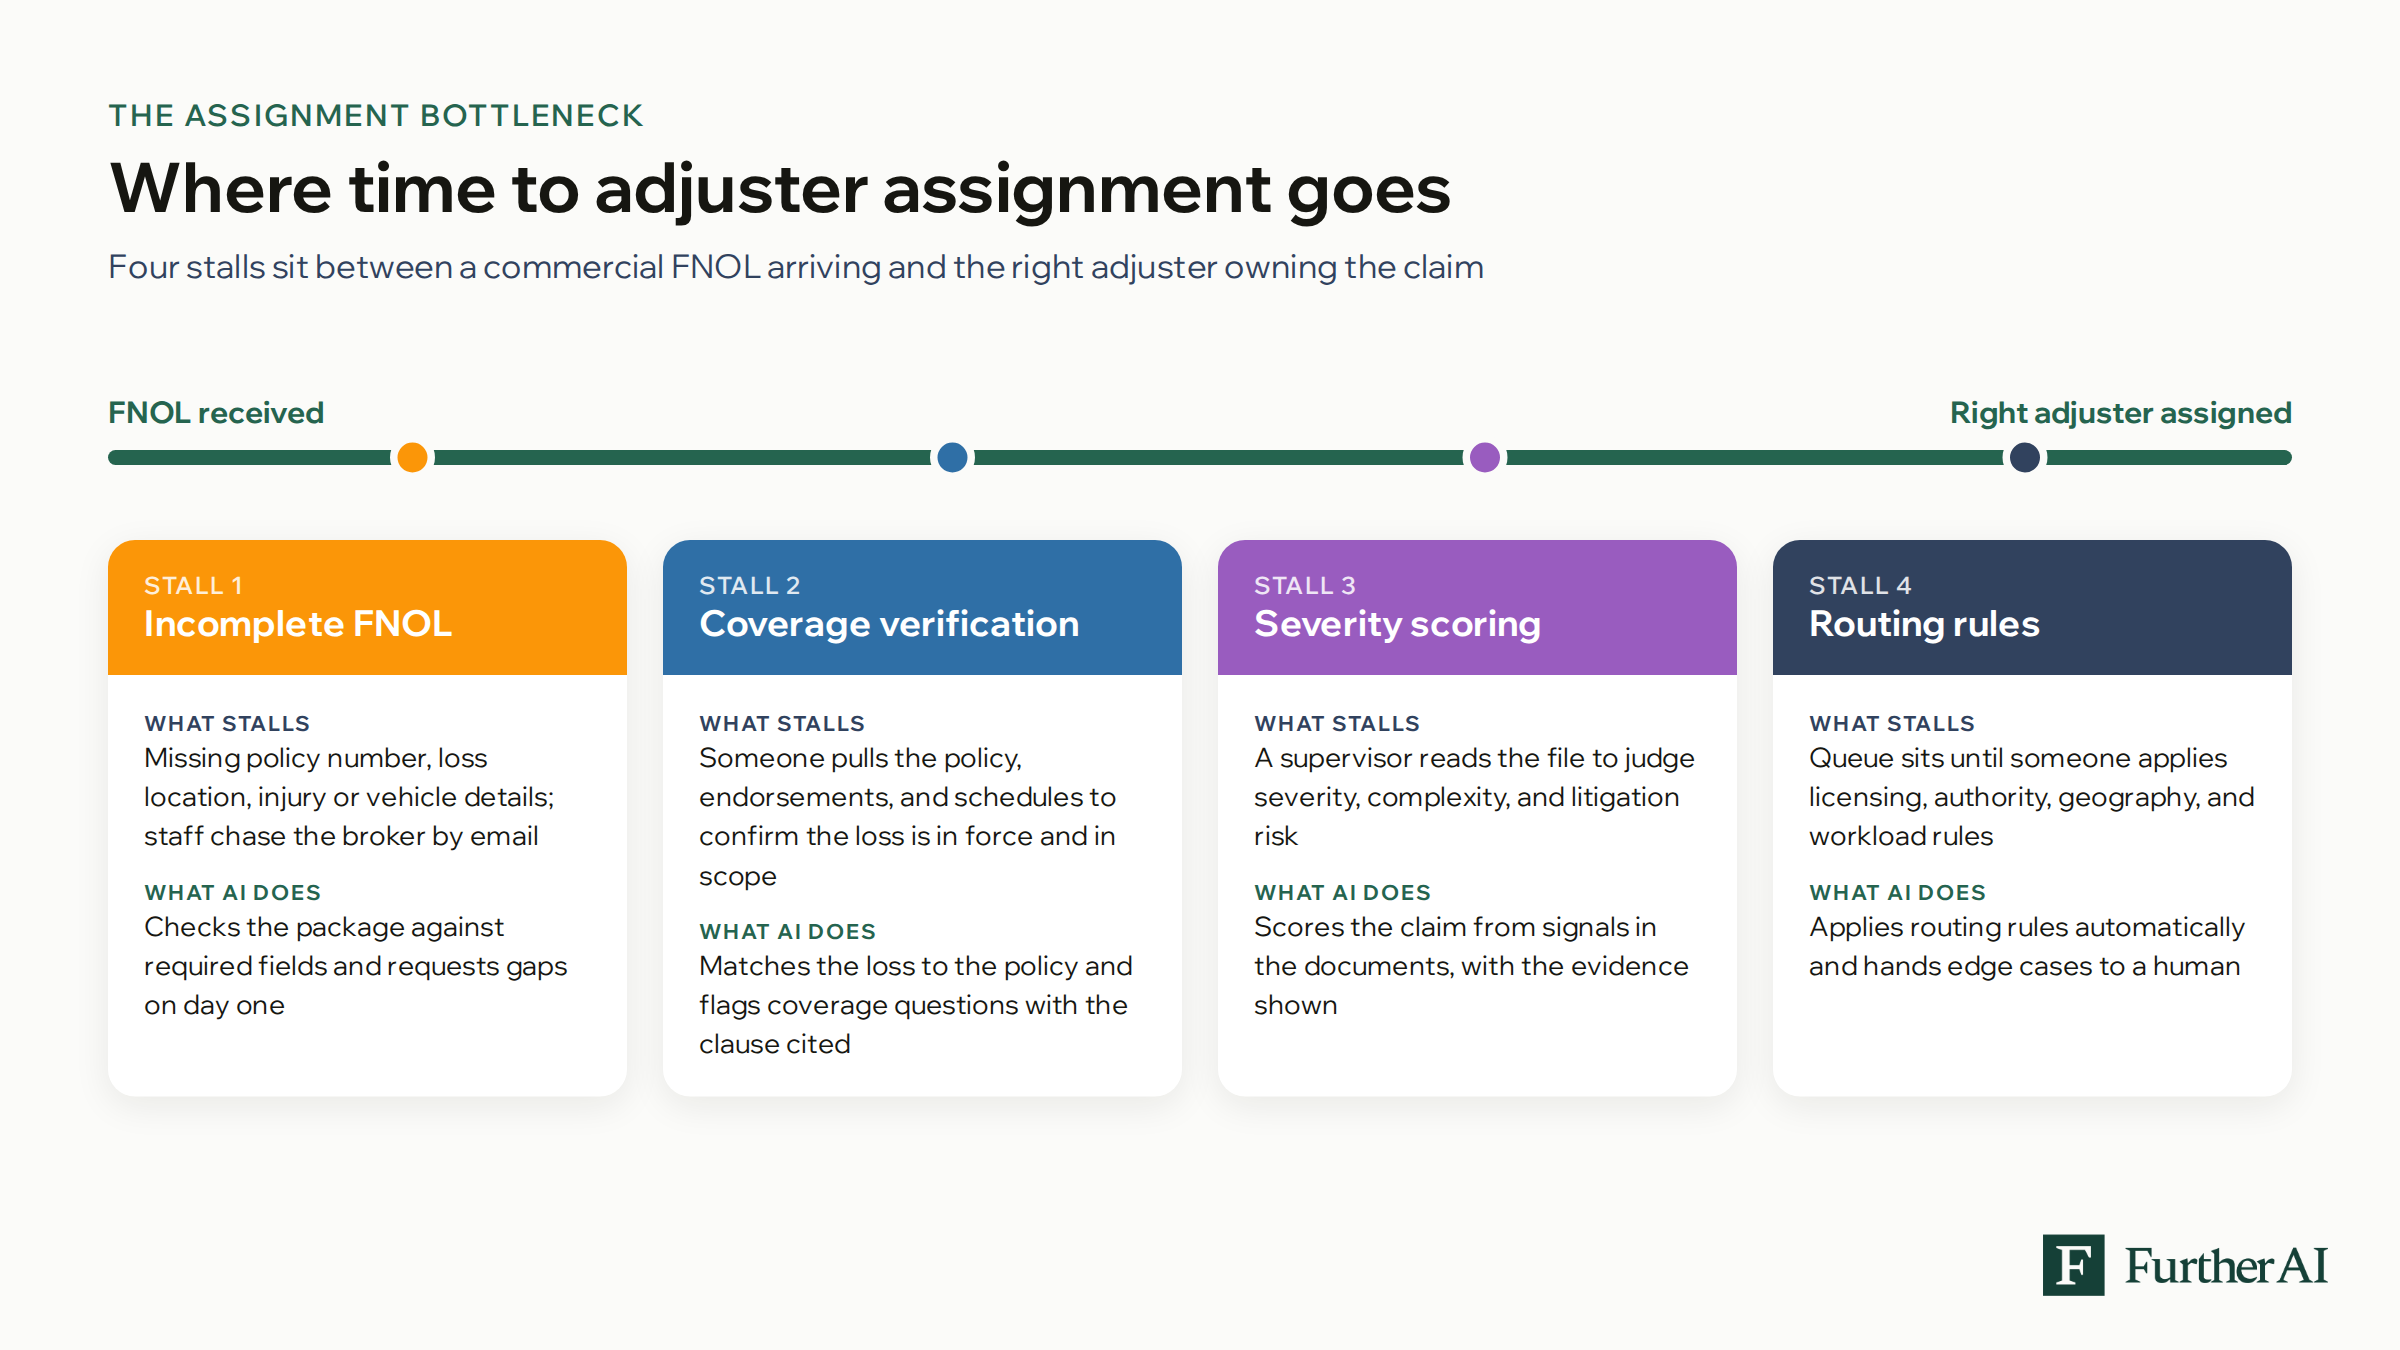
Task: Click the dark navy Stall 4 timeline dot
Action: tap(2025, 457)
